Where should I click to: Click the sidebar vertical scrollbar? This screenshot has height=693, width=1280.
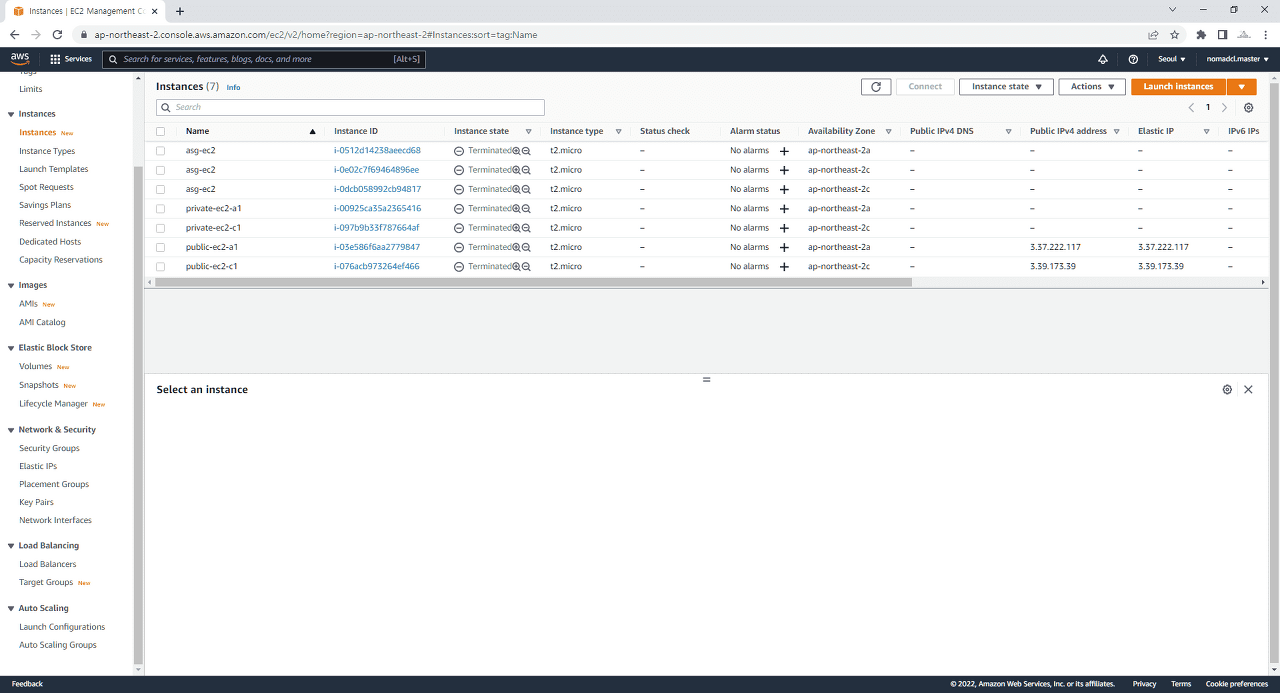[138, 415]
